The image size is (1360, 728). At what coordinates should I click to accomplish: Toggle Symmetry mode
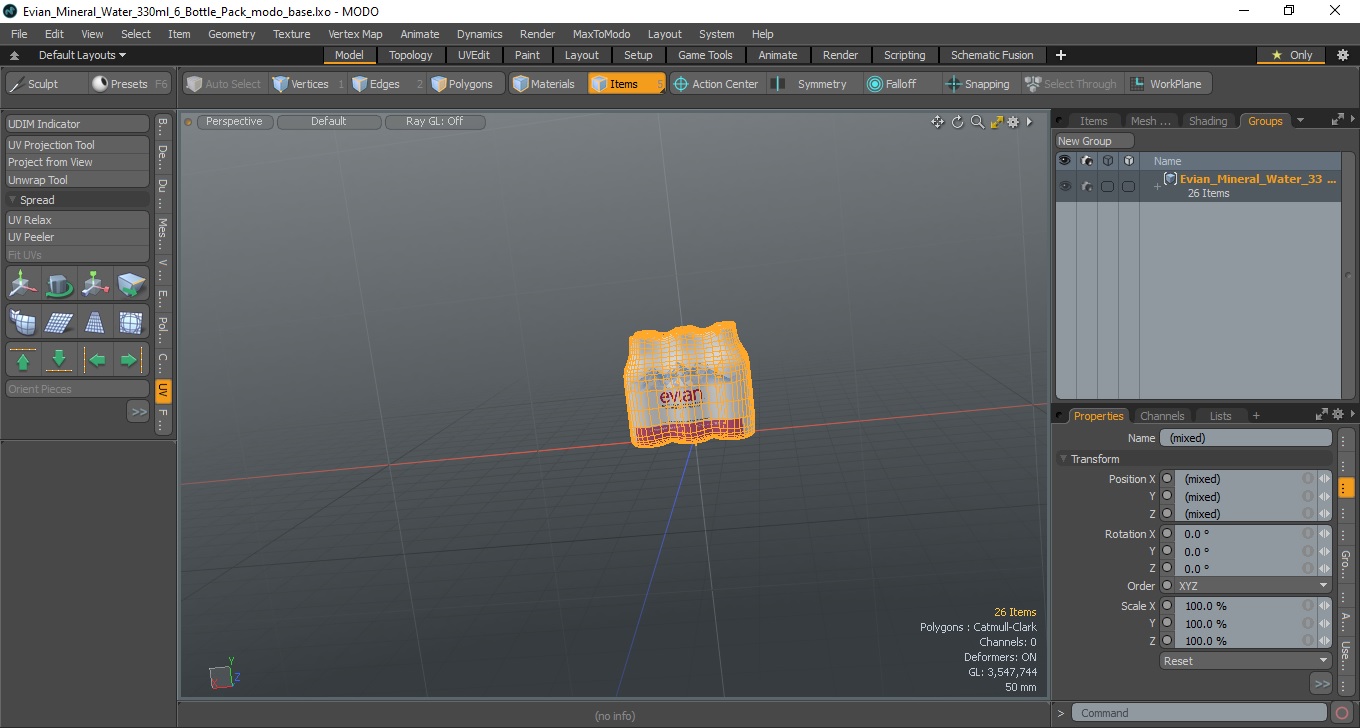tap(811, 84)
